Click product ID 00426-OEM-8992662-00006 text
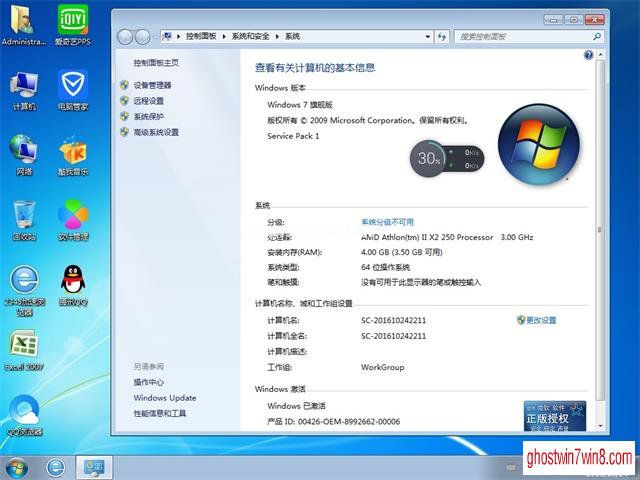This screenshot has width=640, height=480. click(349, 421)
